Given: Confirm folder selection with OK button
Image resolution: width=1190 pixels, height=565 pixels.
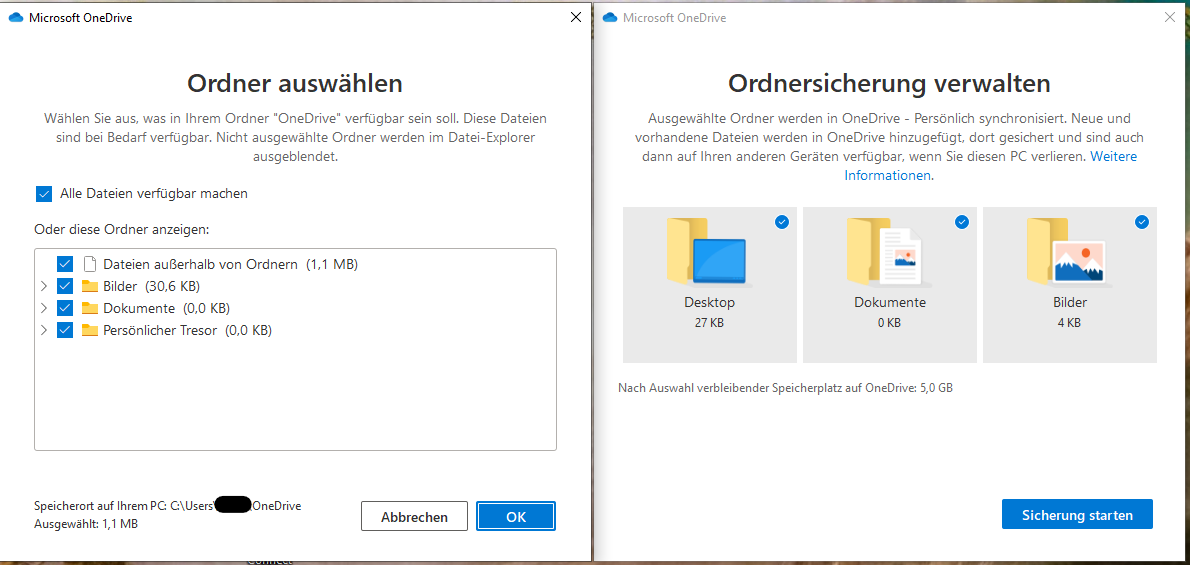Looking at the screenshot, I should [516, 516].
